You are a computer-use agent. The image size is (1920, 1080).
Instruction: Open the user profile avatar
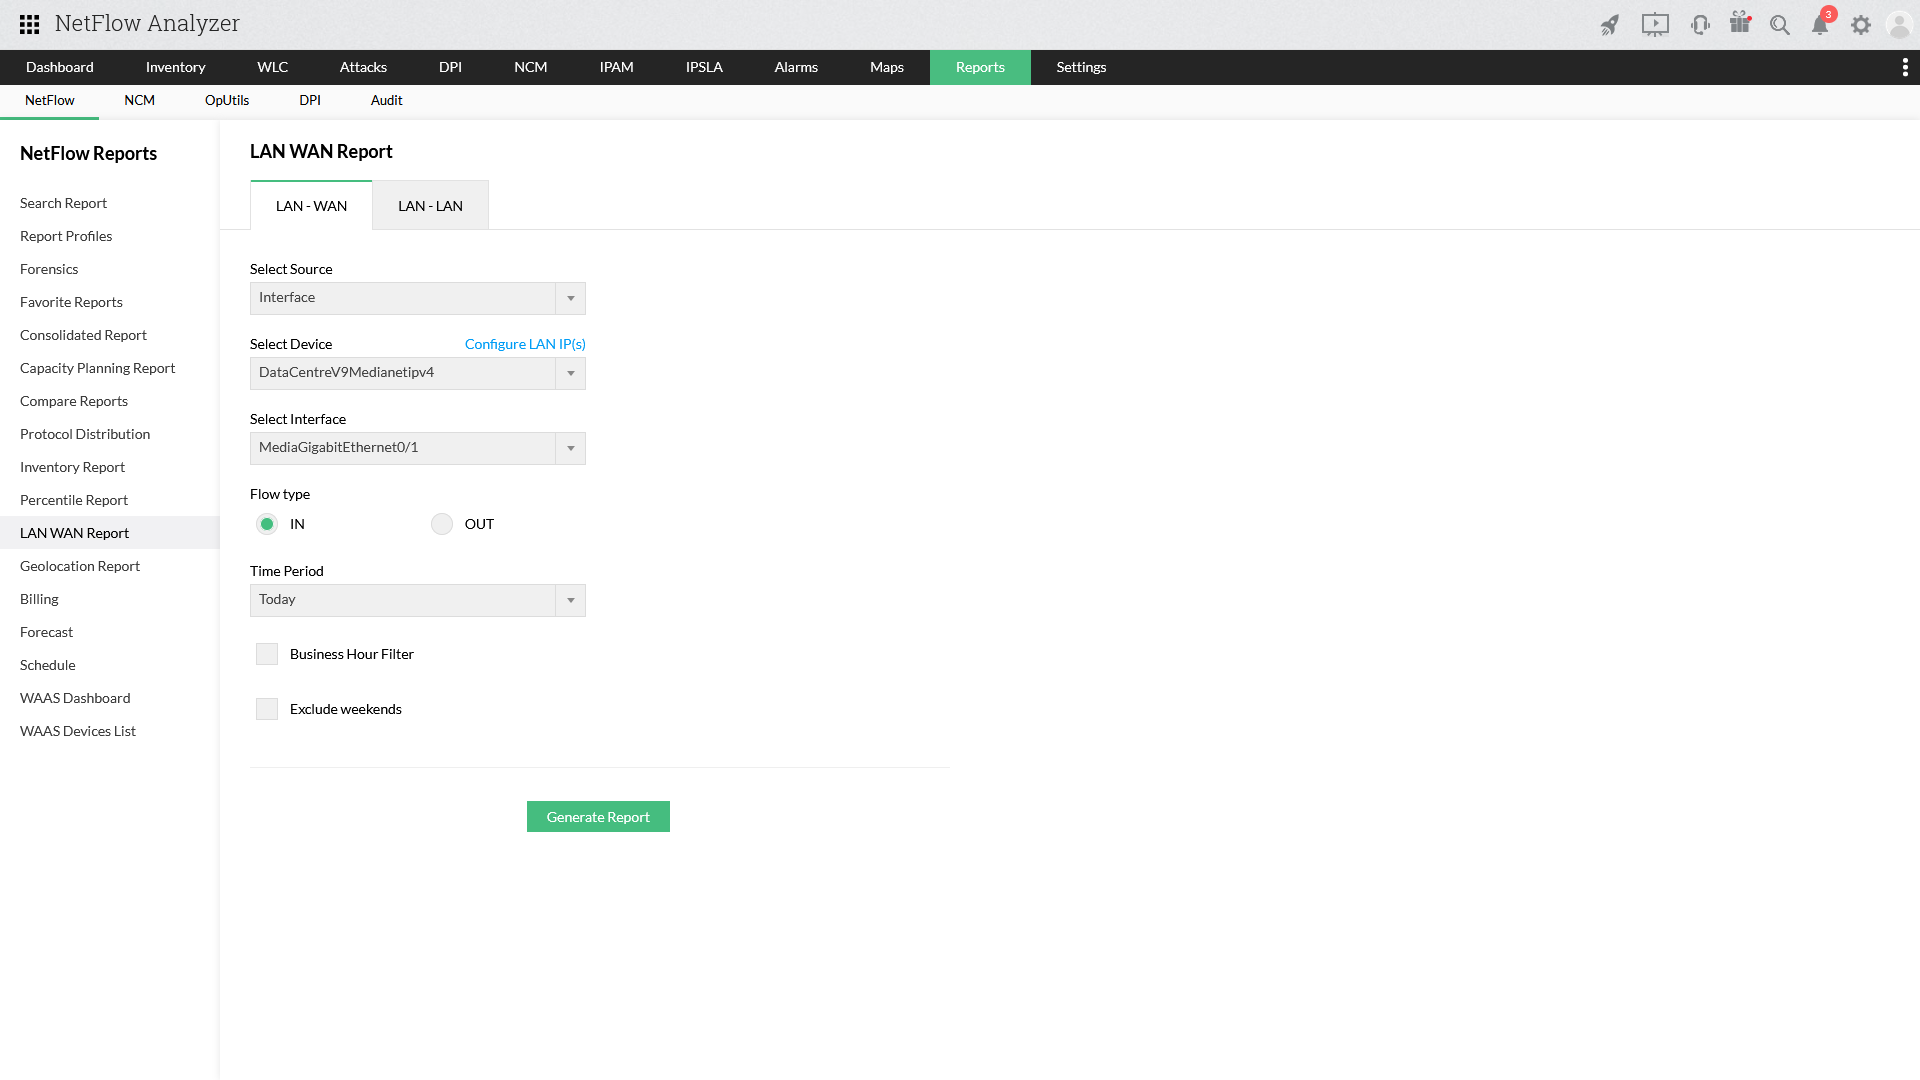point(1898,25)
